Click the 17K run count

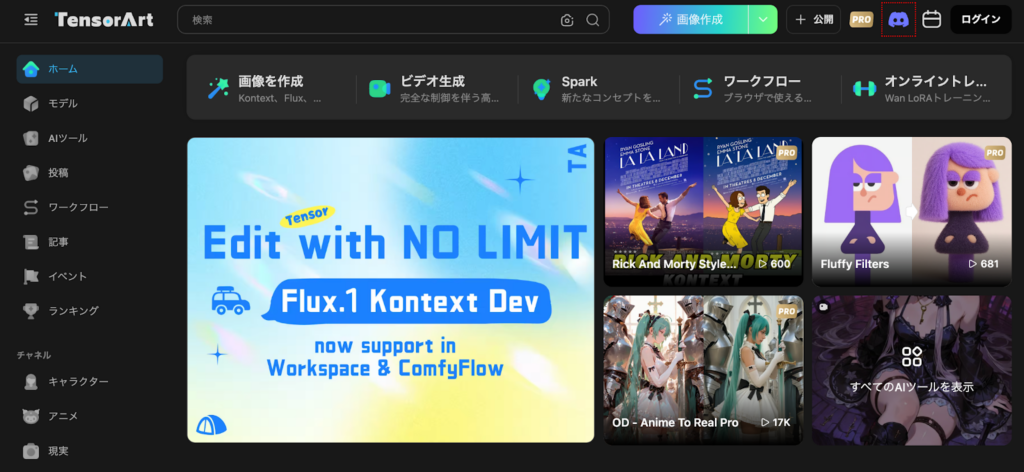tap(776, 422)
